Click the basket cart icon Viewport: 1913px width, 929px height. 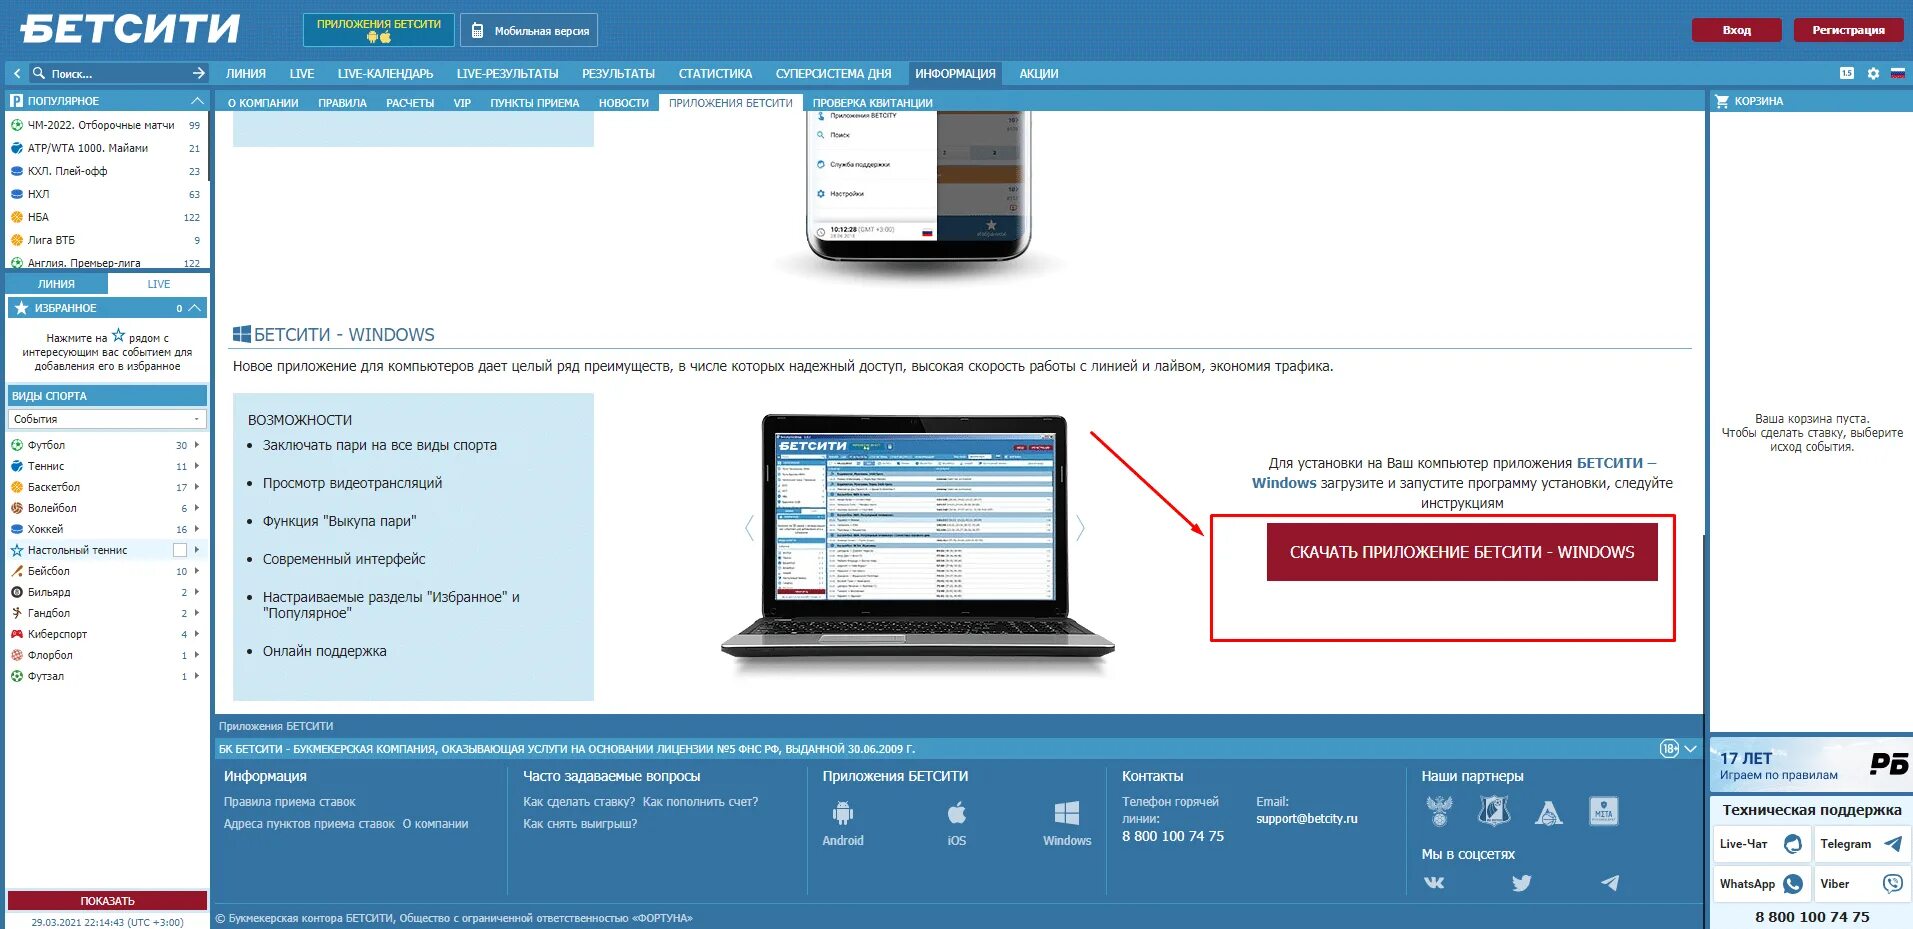coord(1722,101)
